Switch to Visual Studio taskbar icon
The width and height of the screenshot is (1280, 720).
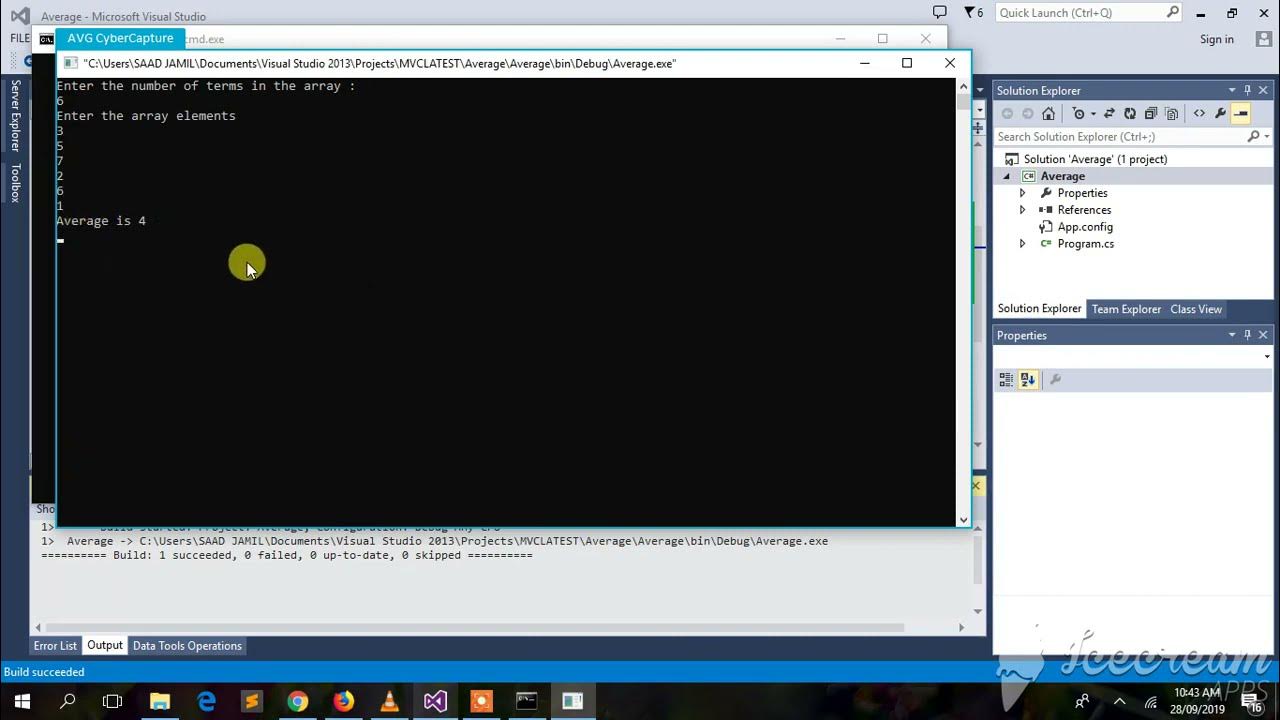click(x=435, y=701)
